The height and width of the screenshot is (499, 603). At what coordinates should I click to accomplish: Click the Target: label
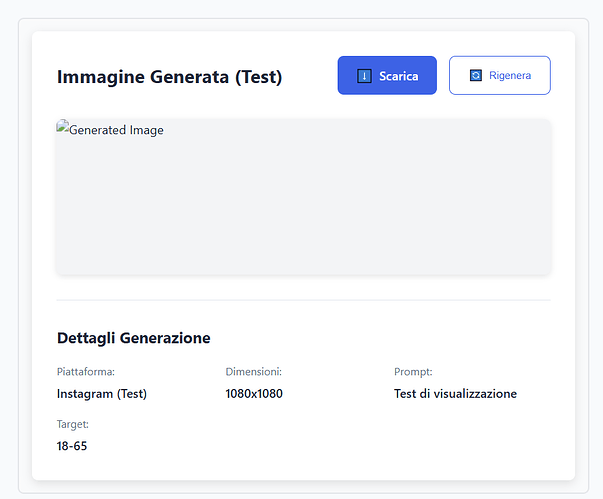(73, 424)
